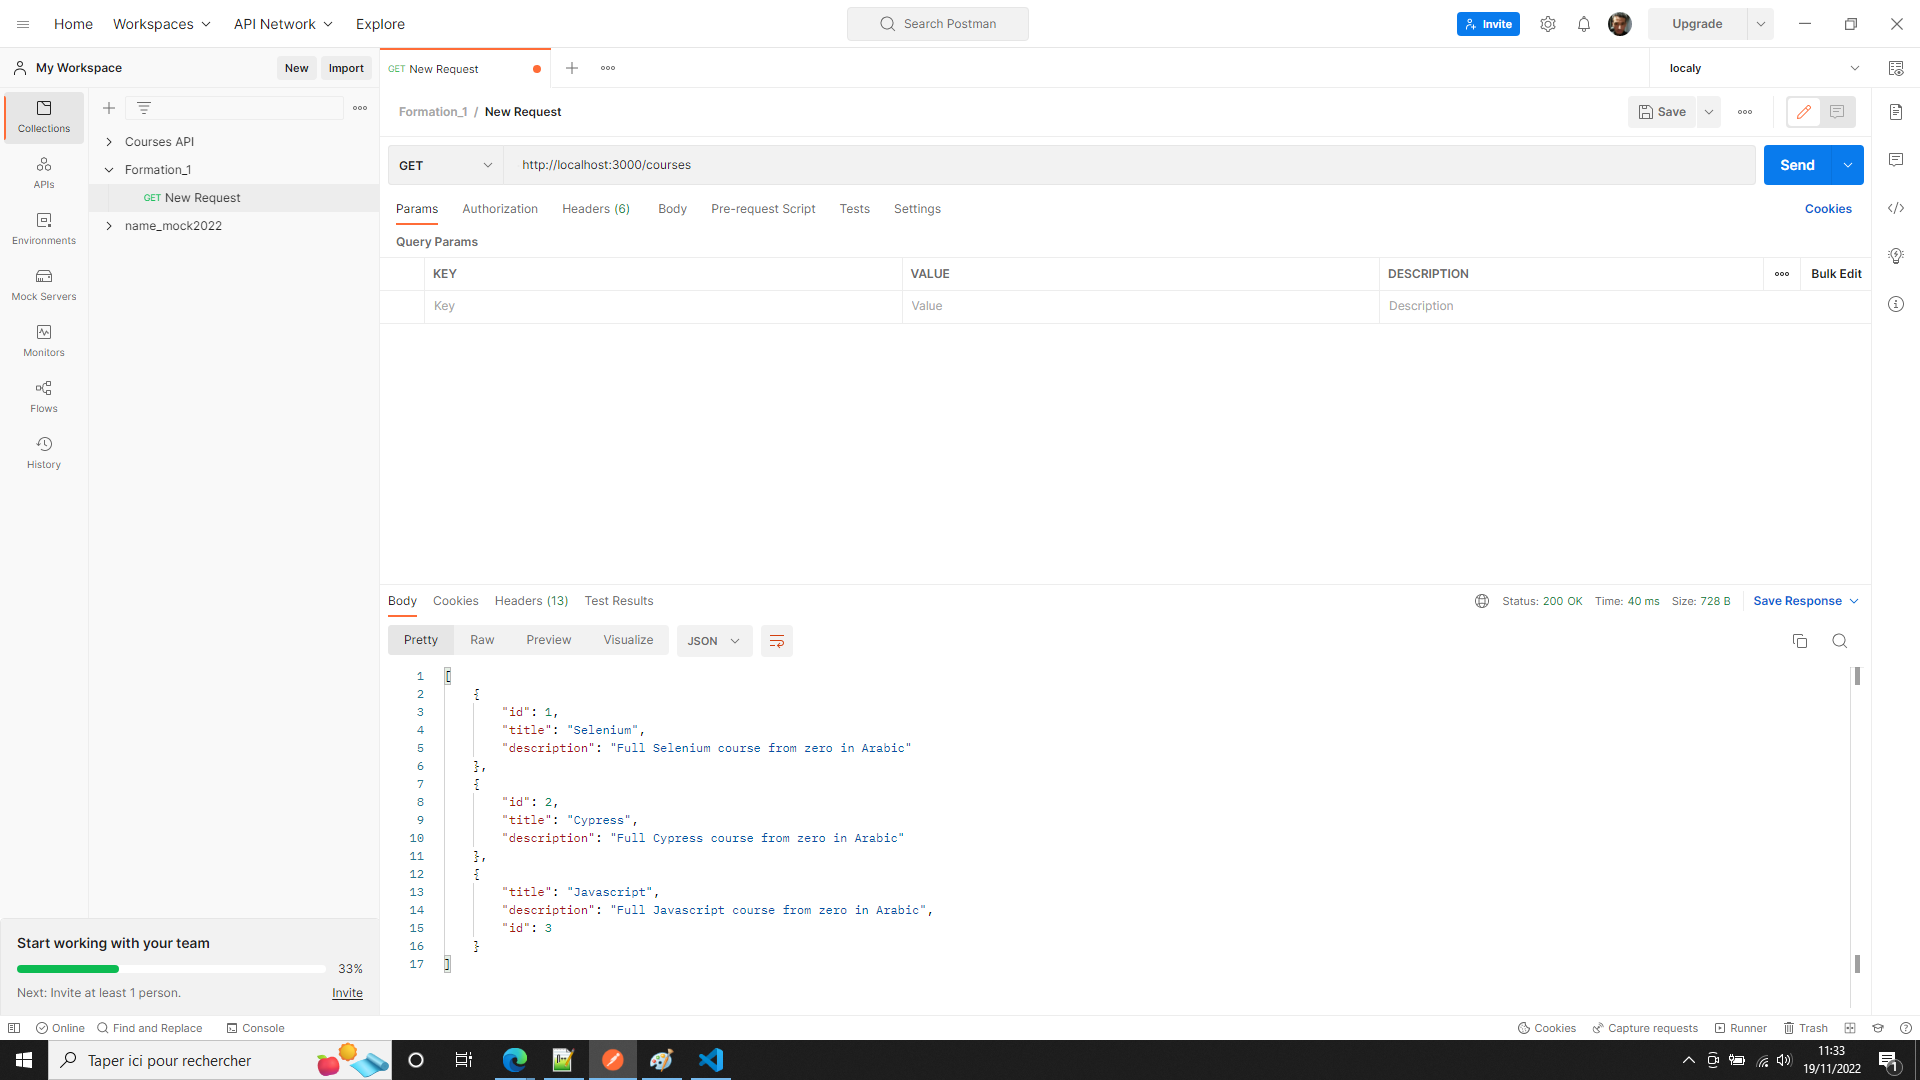
Task: Open the code snippet generator
Action: tap(1897, 208)
